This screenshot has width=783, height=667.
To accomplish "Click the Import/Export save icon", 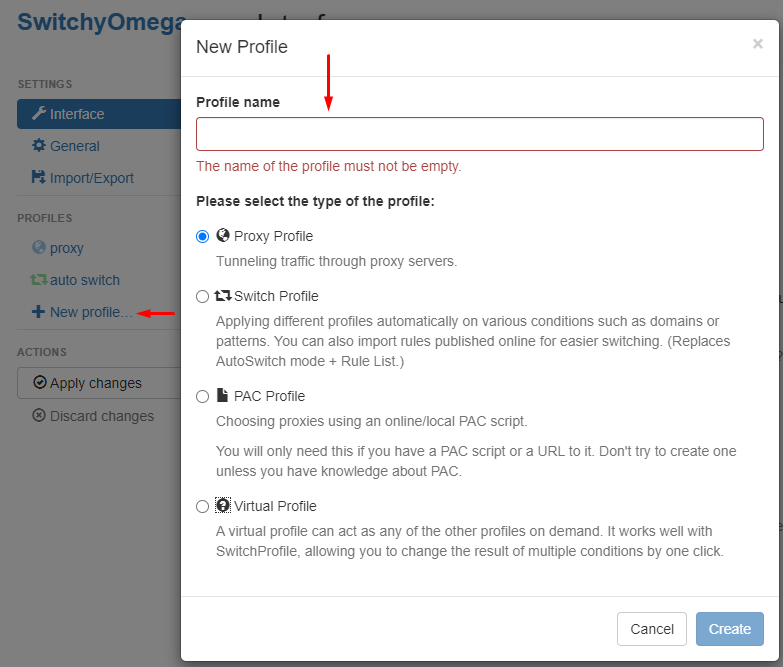I will (38, 177).
